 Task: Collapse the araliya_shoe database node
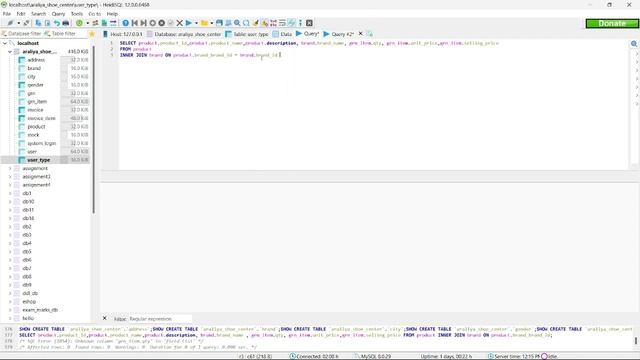pos(10,52)
